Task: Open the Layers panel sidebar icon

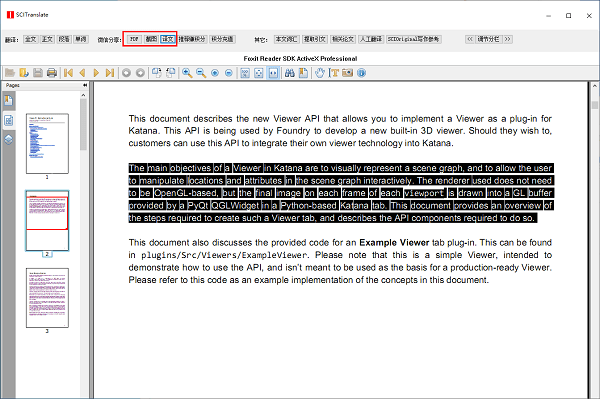Action: pyautogui.click(x=9, y=138)
